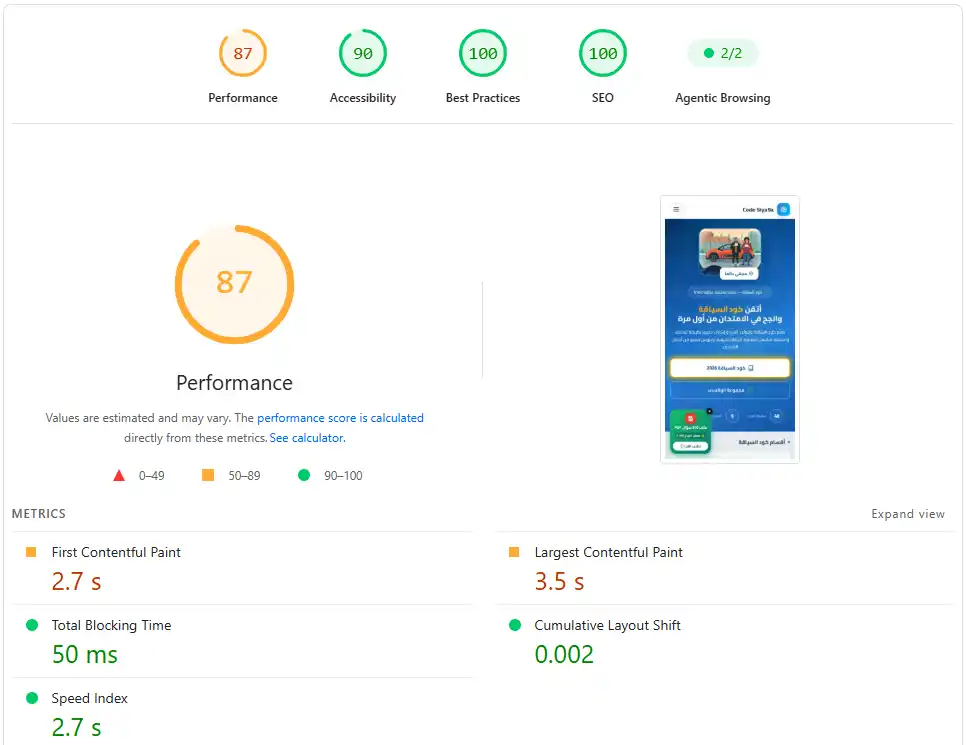Select the First Contentful Paint metric title
This screenshot has height=745, width=966.
116,552
